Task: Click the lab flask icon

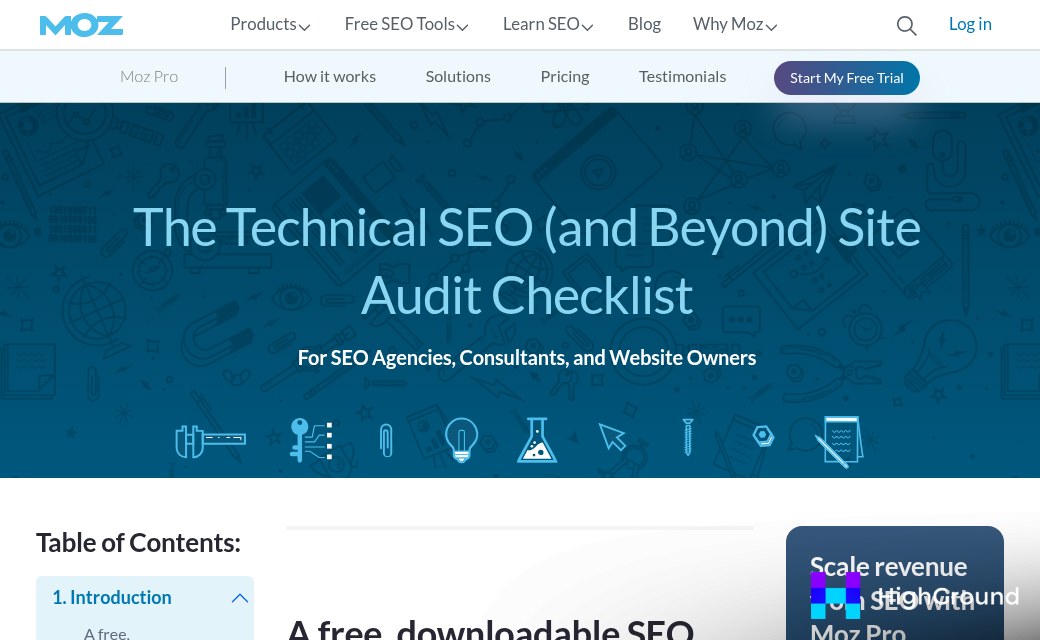Action: [x=537, y=440]
